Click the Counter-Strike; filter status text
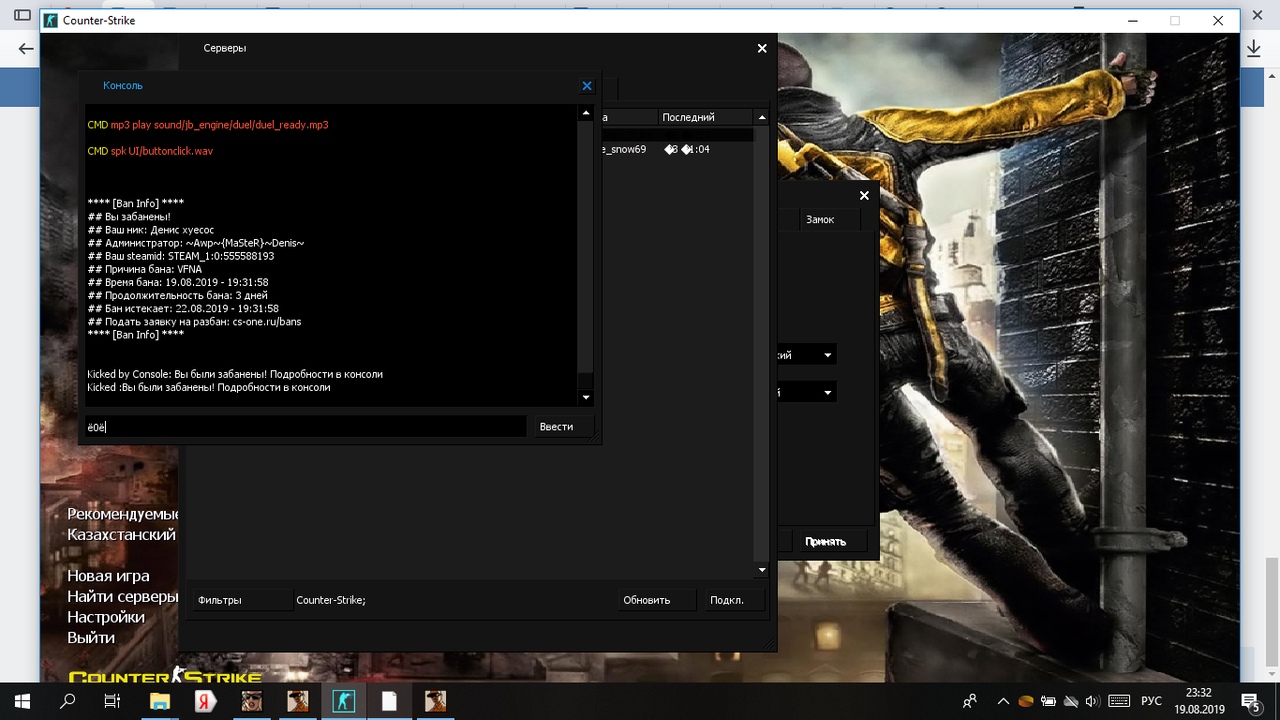1280x720 pixels. click(x=331, y=600)
